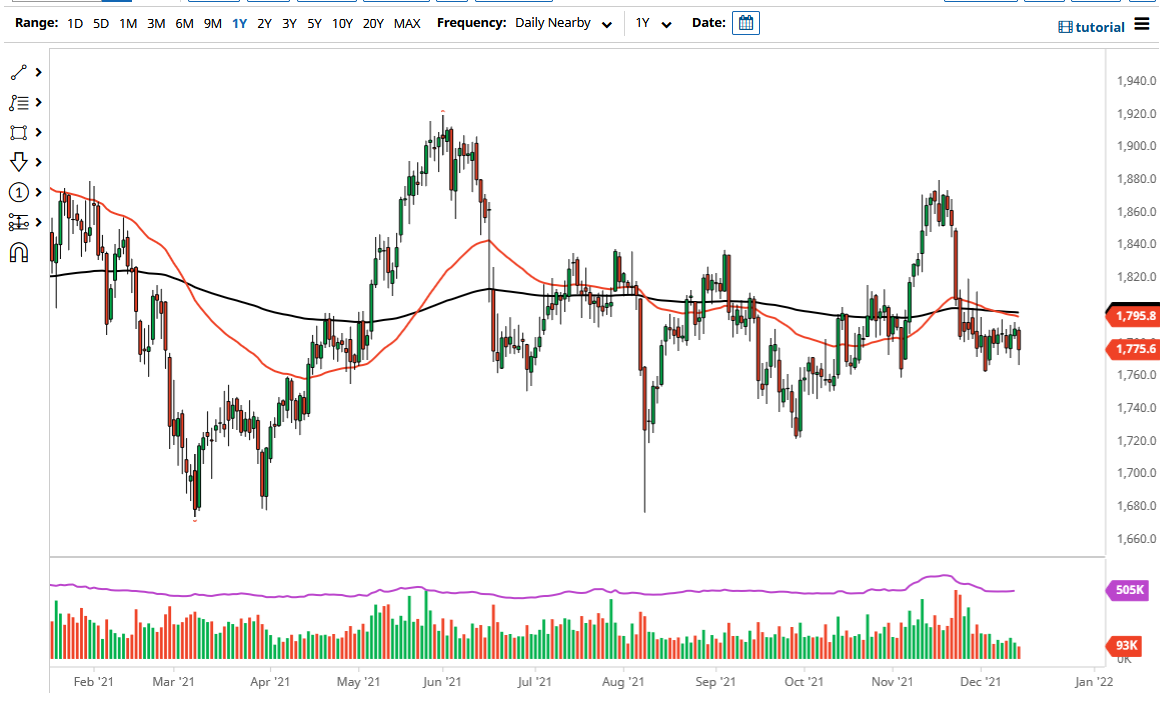Expand Fibonacci tool options arrow

(x=38, y=102)
